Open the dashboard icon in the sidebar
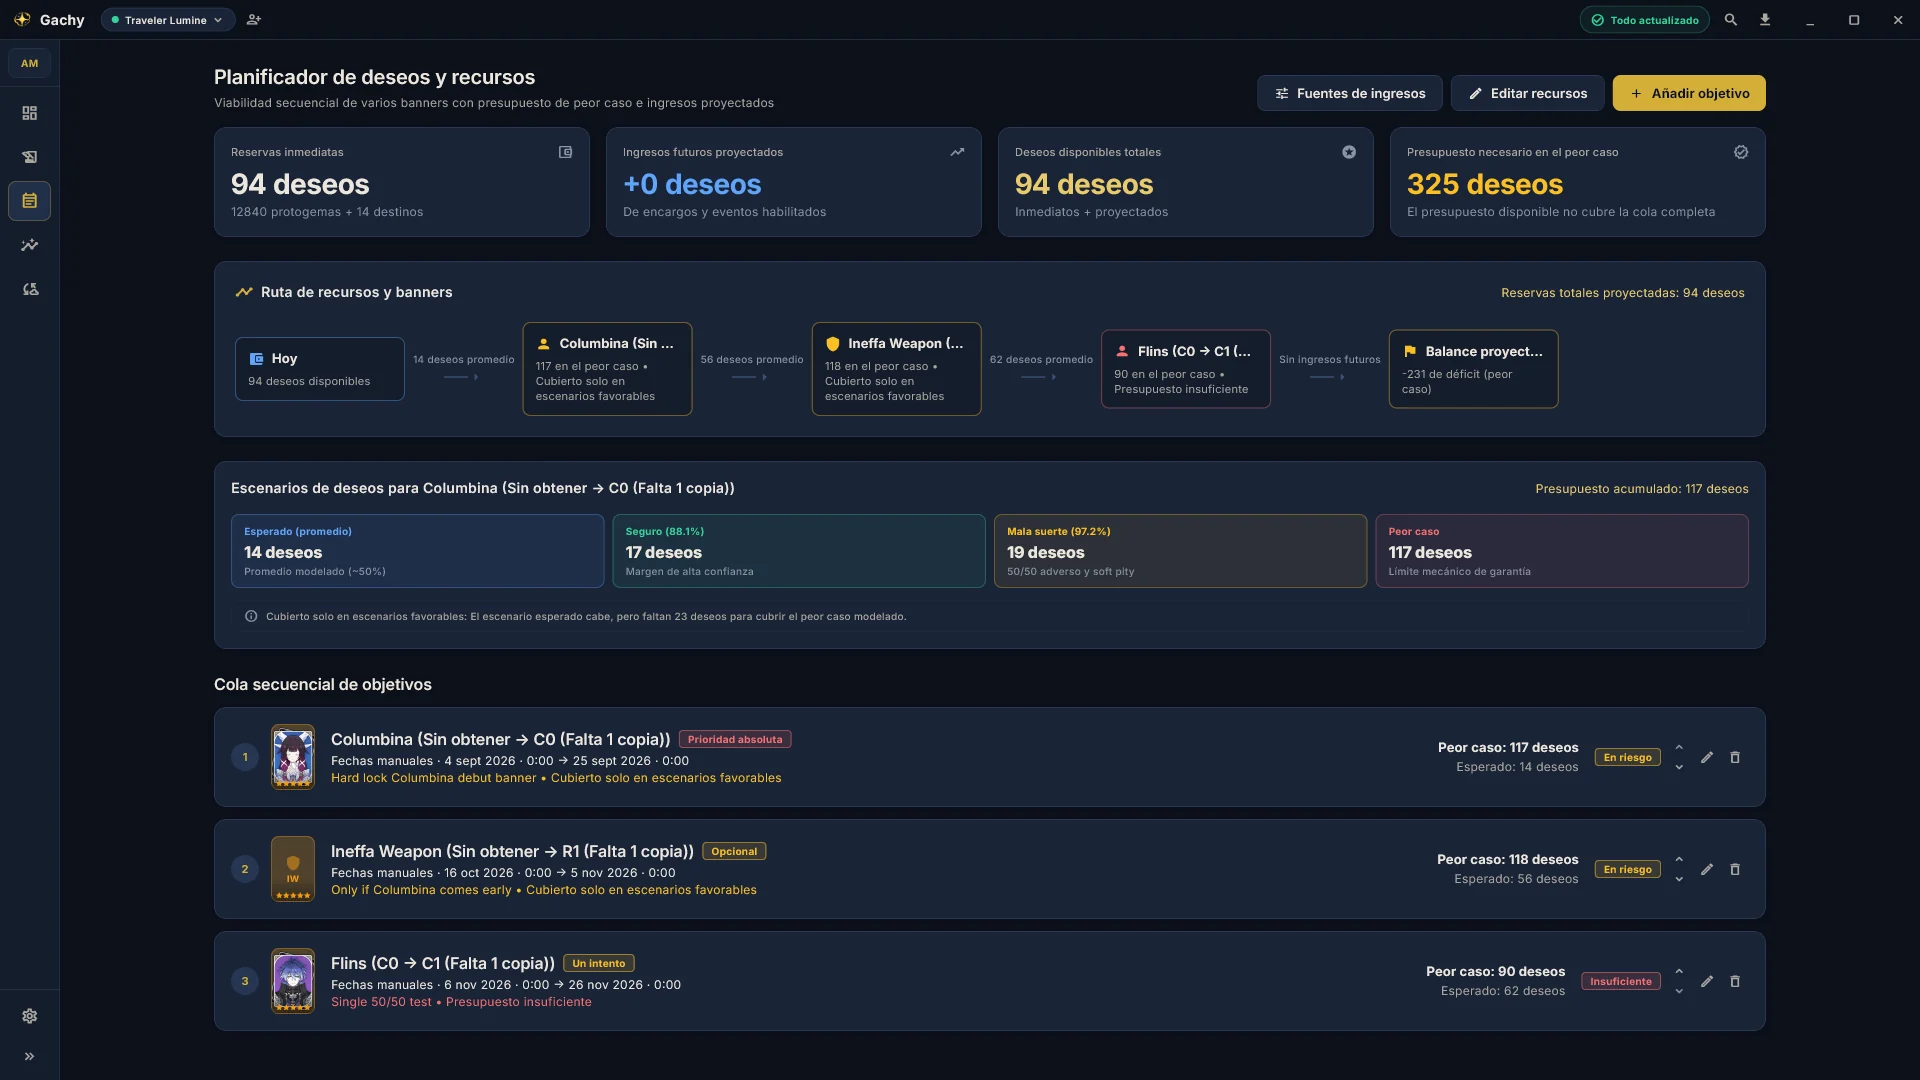1920x1080 pixels. tap(29, 113)
